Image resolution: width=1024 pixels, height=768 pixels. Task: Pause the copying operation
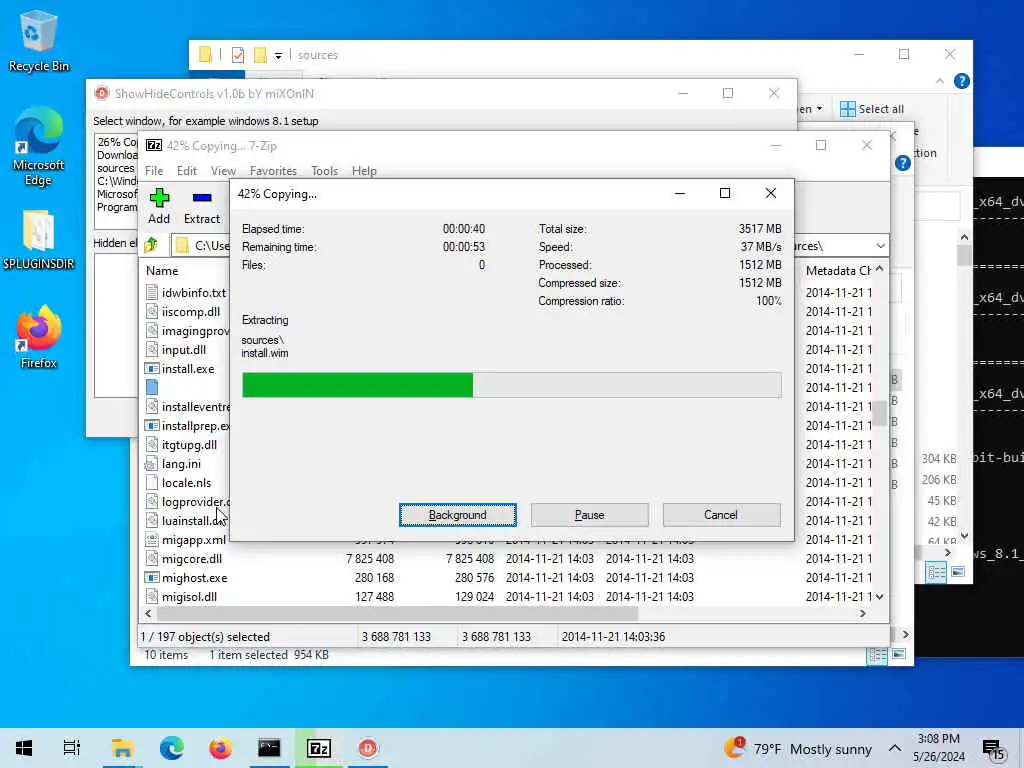pyautogui.click(x=590, y=515)
